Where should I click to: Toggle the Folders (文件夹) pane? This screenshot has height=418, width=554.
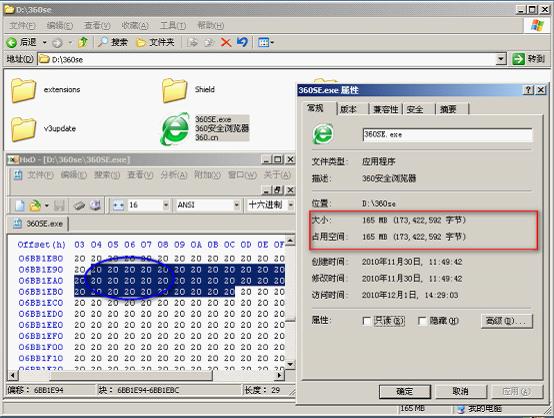(155, 42)
